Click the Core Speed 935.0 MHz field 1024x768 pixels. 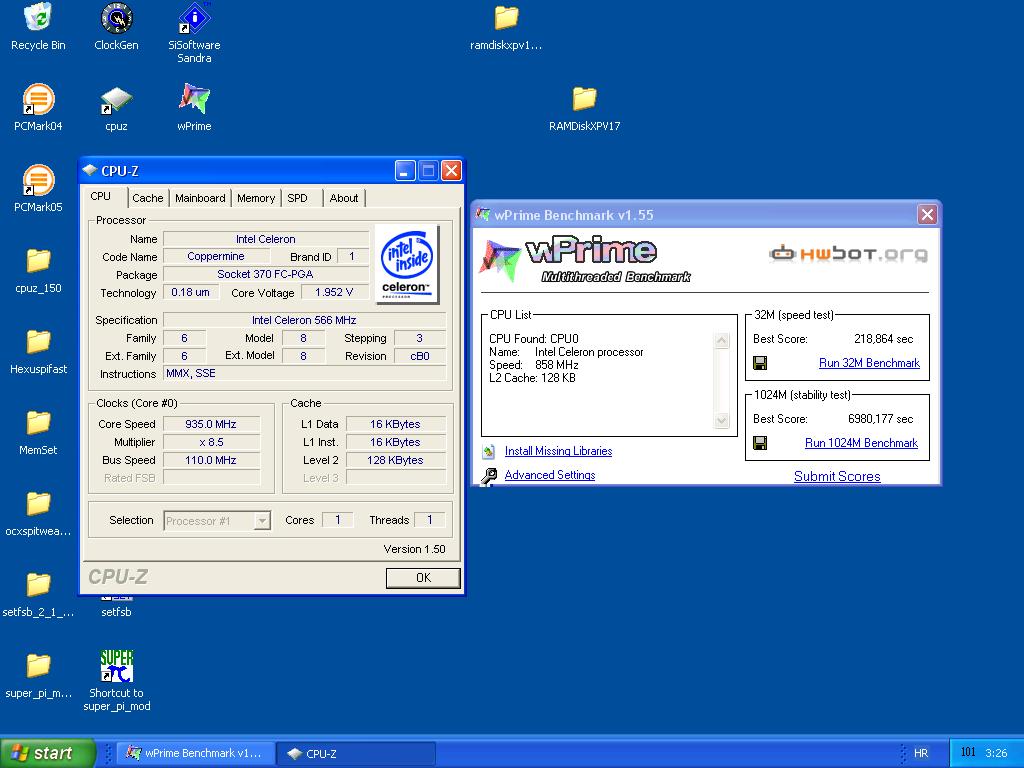(211, 424)
